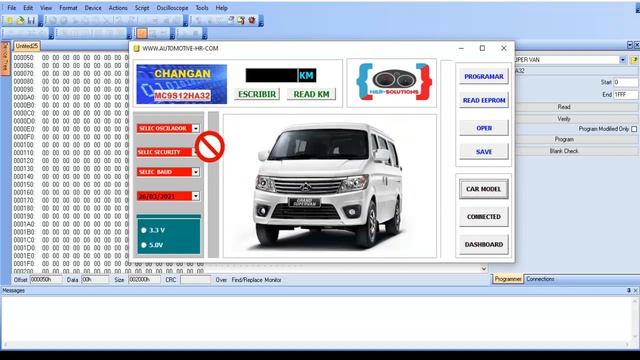Viewport: 640px width, 360px height.
Task: Click the white Changan van picture
Action: pyautogui.click(x=330, y=186)
